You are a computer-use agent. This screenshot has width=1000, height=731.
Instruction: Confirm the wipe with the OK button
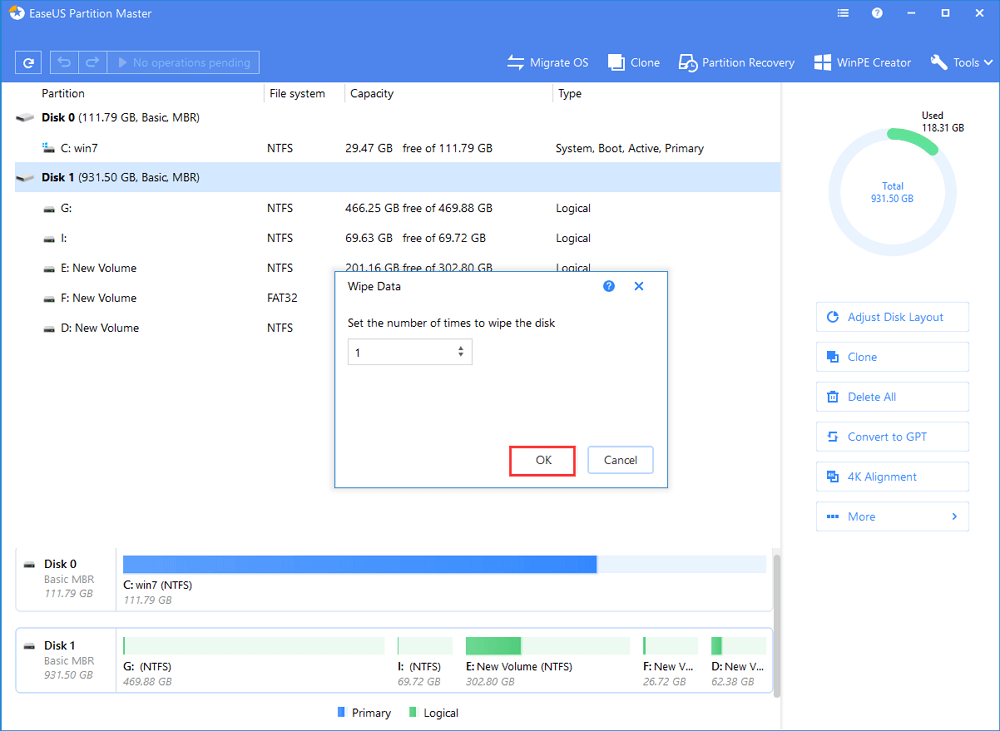[542, 460]
